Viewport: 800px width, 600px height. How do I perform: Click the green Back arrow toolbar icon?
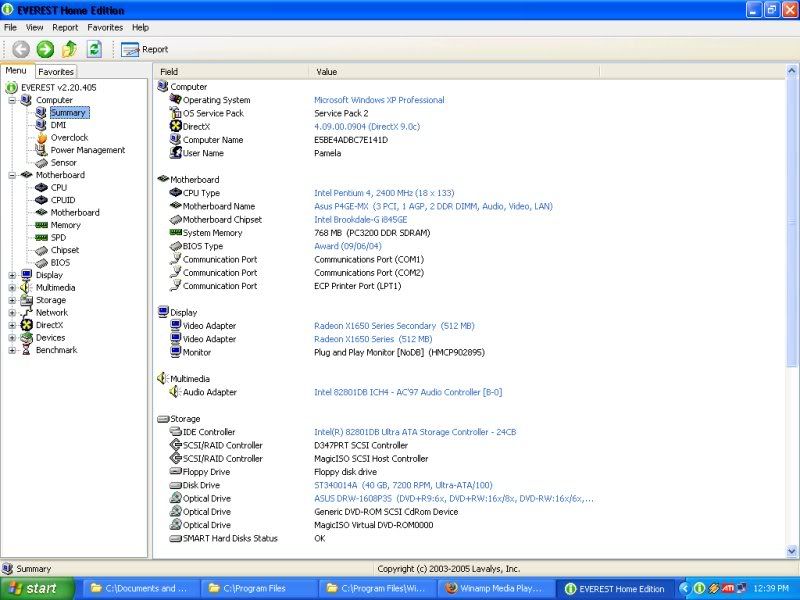[21, 49]
